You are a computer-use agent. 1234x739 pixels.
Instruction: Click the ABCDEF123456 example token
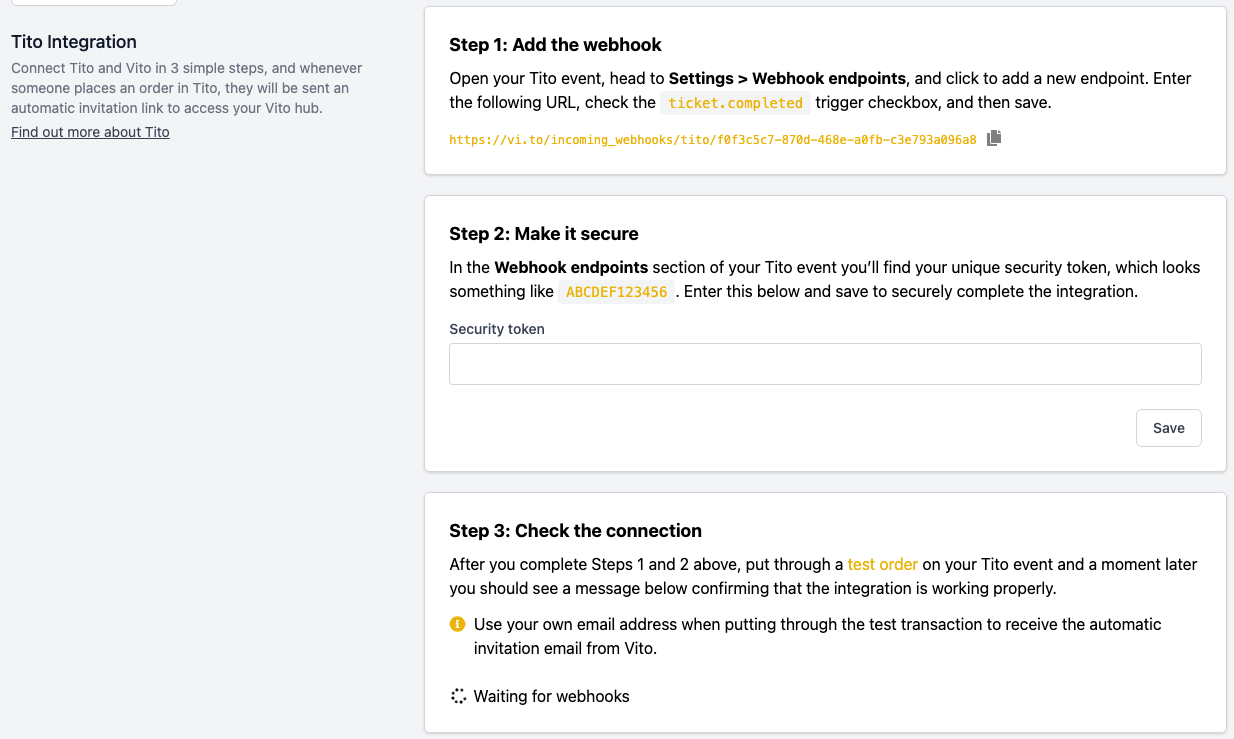tap(616, 292)
